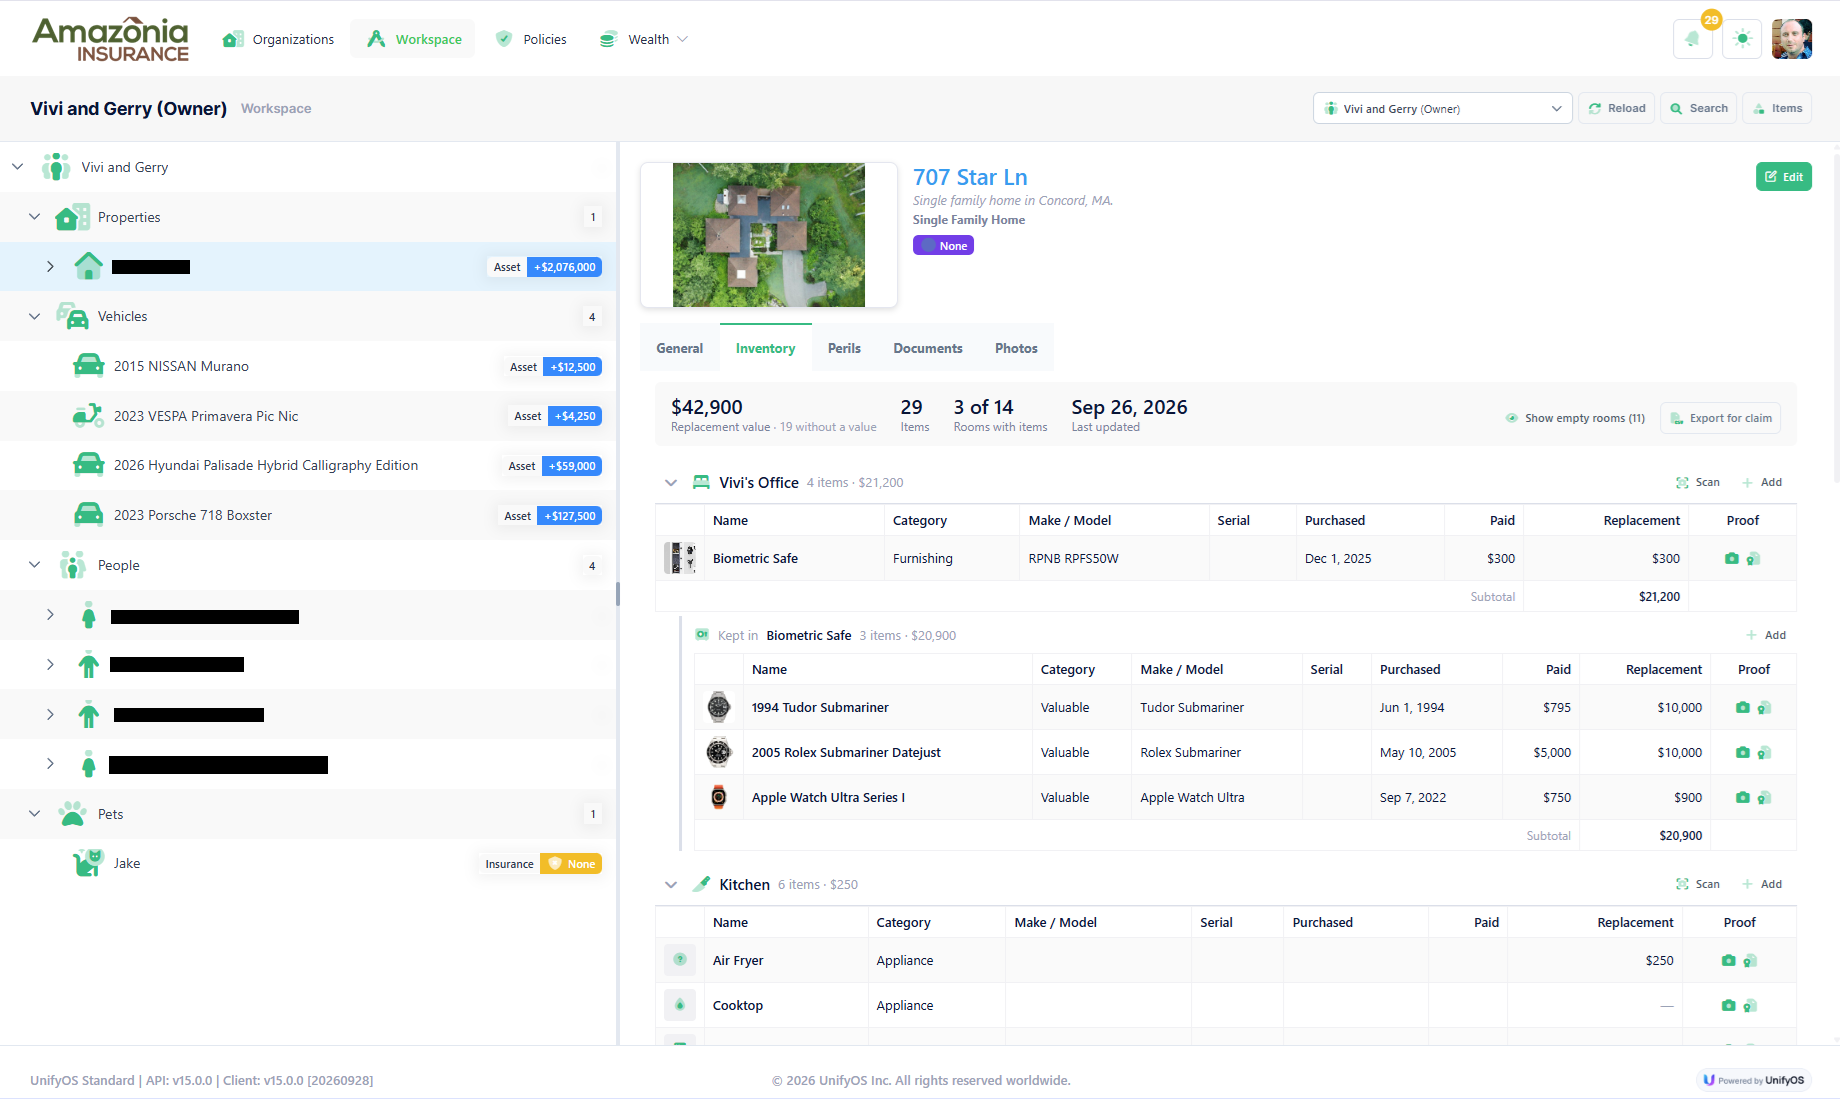Viewport: 1840px width, 1099px height.
Task: Click Scan in Vivi's Office section
Action: pyautogui.click(x=1698, y=483)
